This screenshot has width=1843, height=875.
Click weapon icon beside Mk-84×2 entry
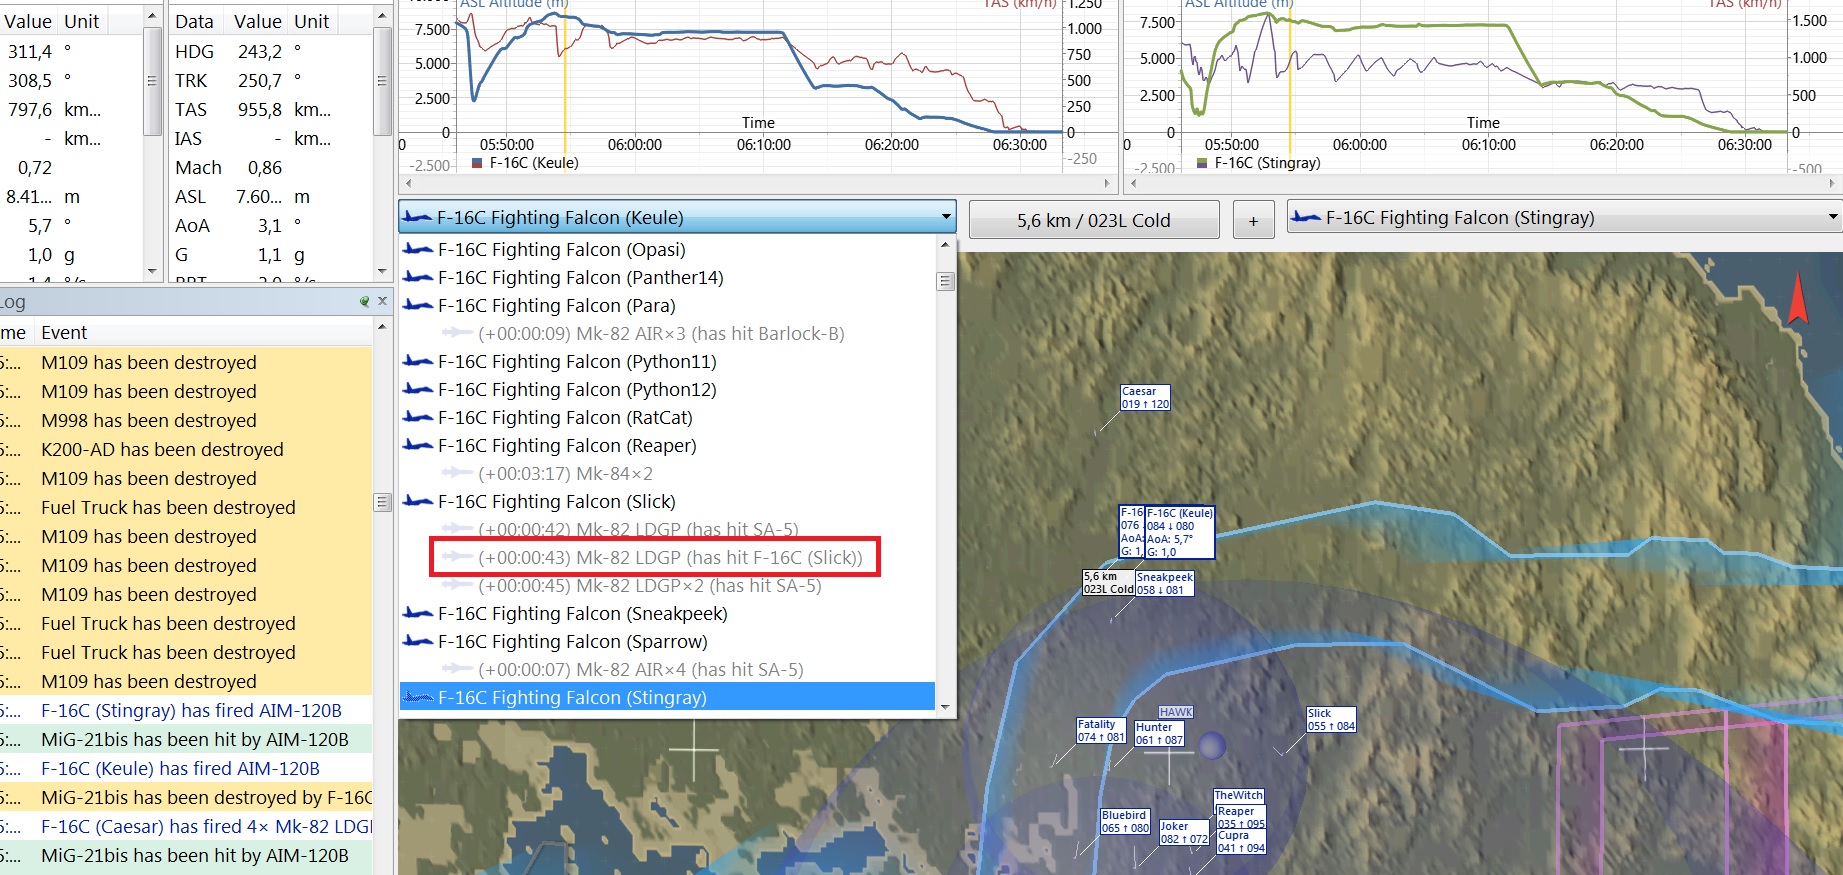458,473
